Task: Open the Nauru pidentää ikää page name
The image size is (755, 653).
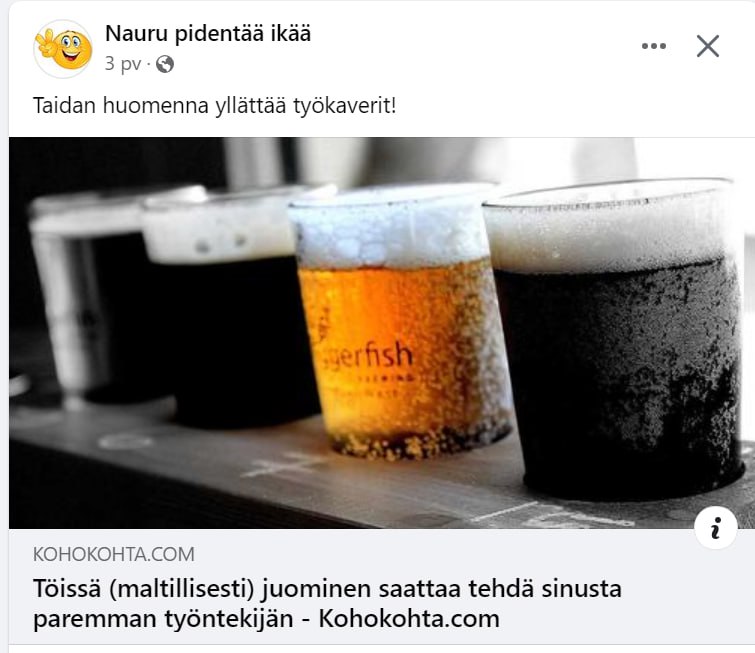Action: click(208, 34)
